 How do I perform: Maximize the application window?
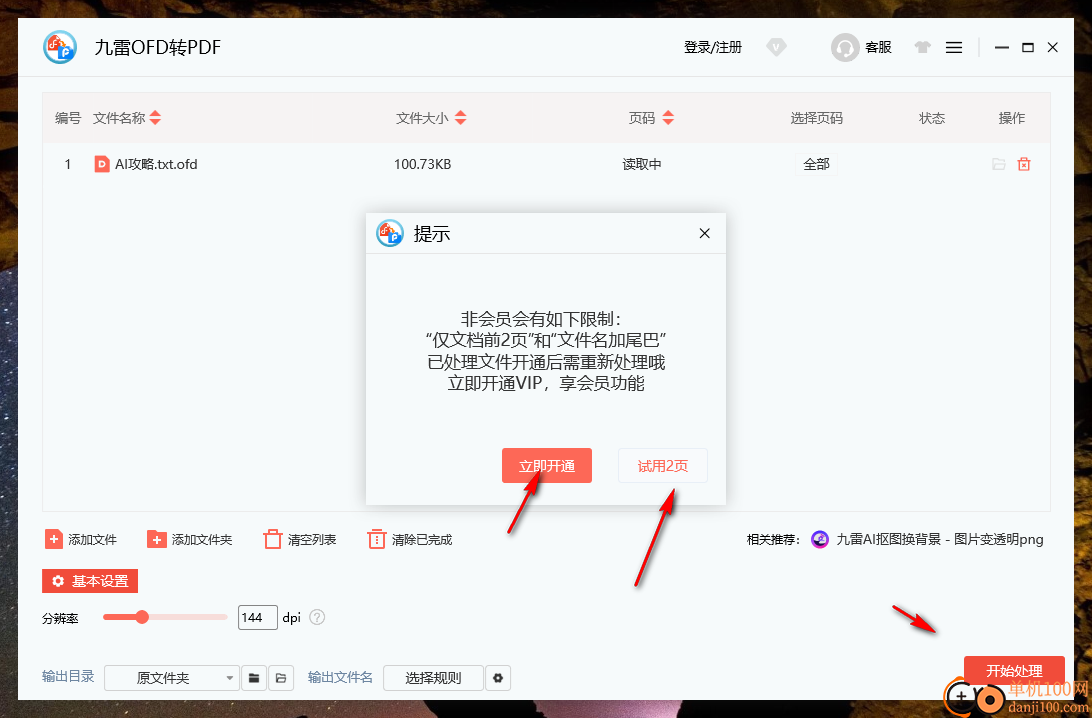1027,47
